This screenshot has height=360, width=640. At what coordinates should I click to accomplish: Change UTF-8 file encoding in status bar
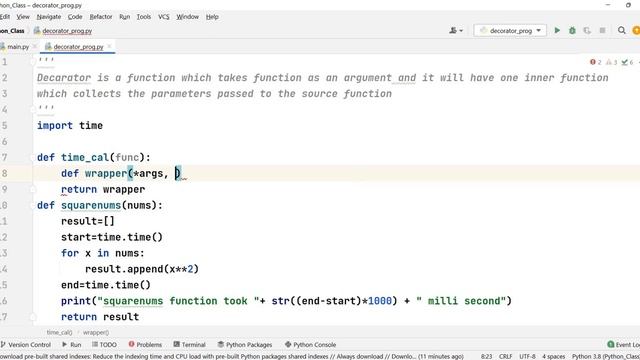click(x=527, y=356)
